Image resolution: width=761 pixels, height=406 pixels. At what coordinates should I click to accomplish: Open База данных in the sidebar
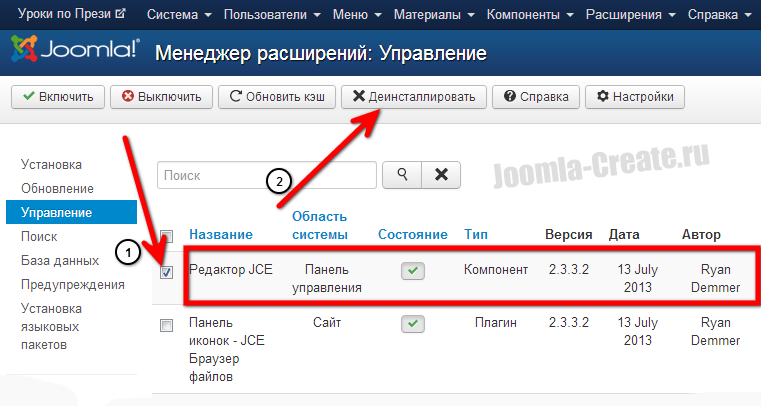click(59, 260)
